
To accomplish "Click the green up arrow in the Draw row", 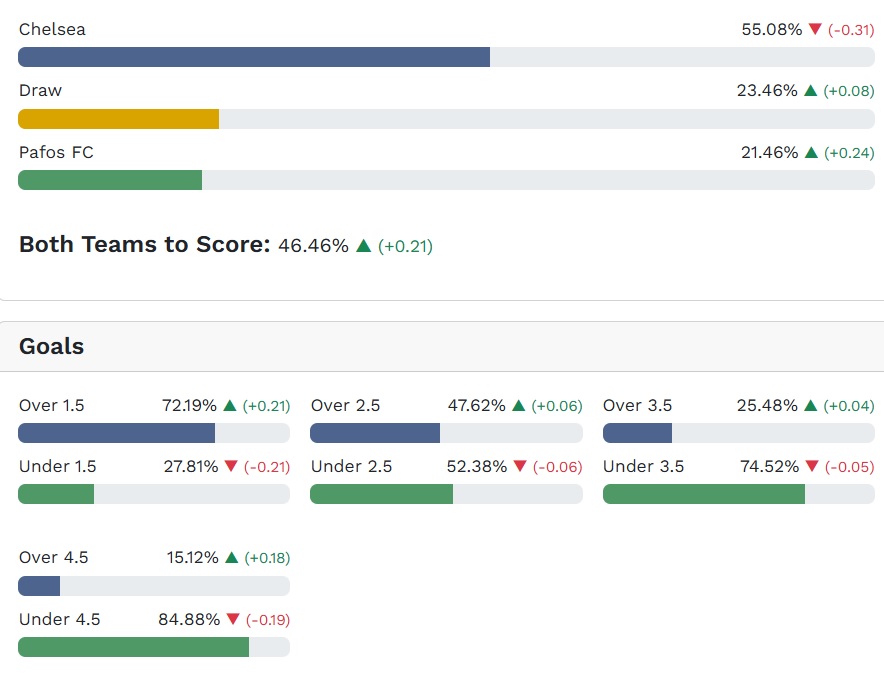I will [811, 91].
